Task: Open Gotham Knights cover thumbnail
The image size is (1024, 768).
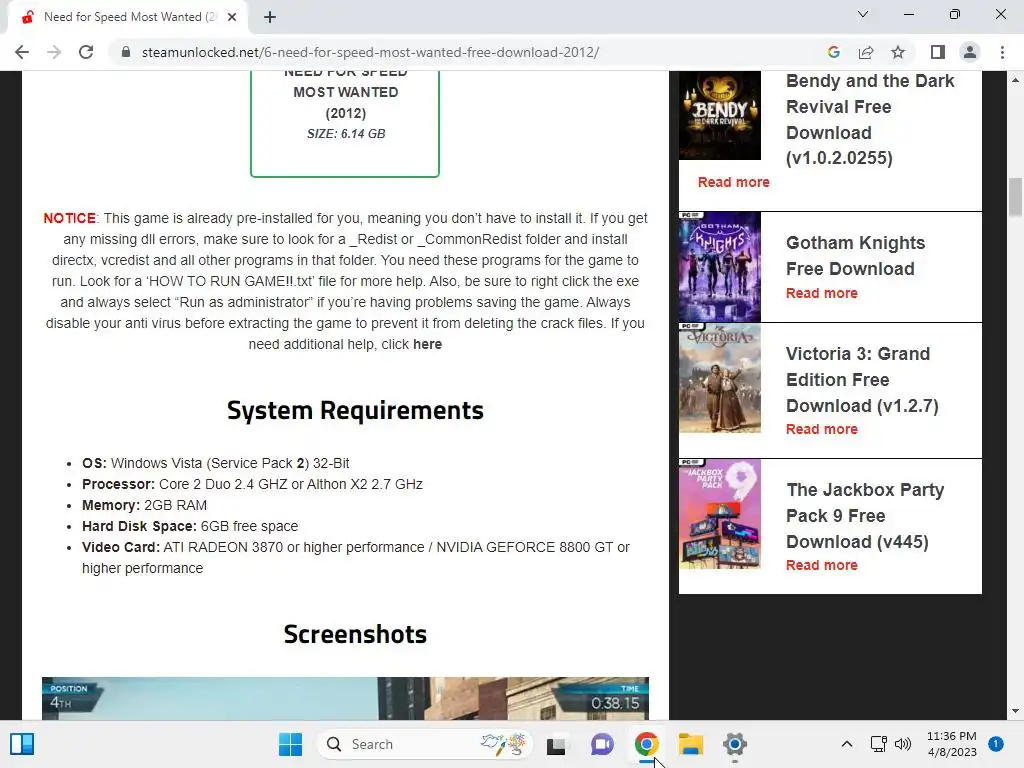Action: pyautogui.click(x=720, y=266)
